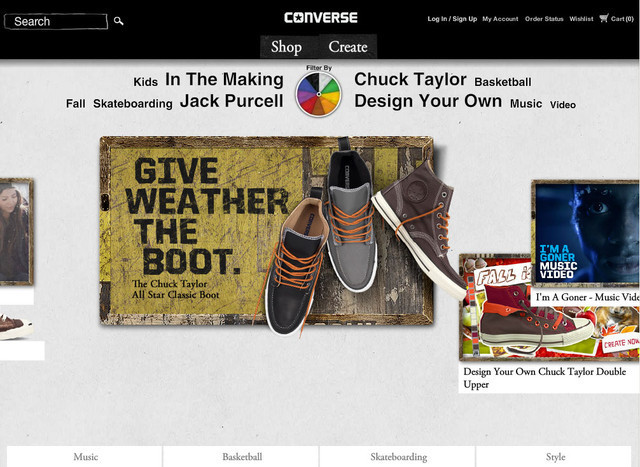The width and height of the screenshot is (640, 467).
Task: Open Design Your Own Chuck Taylor Double Upper
Action: click(x=544, y=378)
